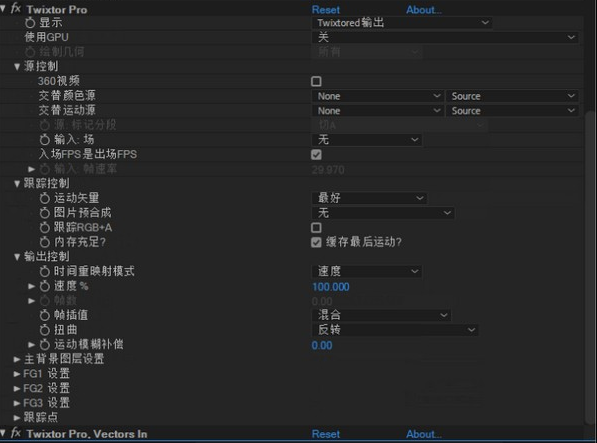Click the 运动模糊补偿 value 0.00

(x=322, y=345)
